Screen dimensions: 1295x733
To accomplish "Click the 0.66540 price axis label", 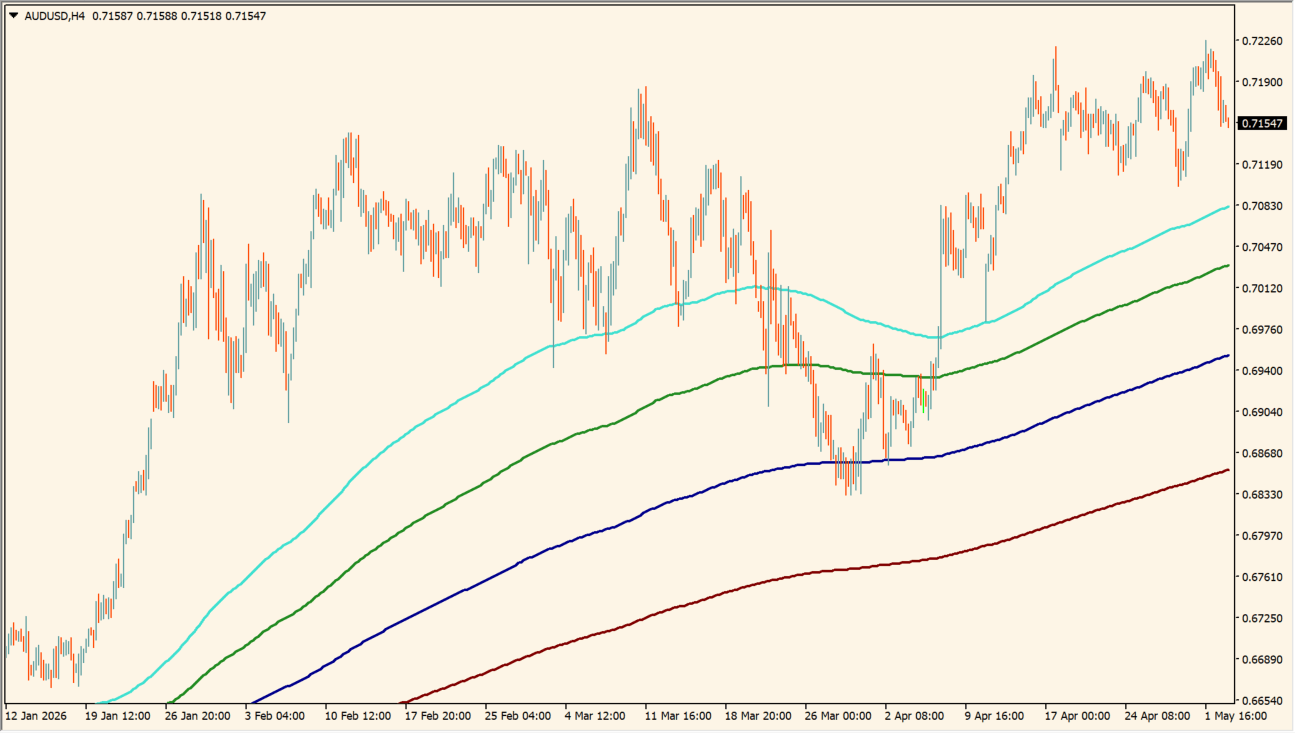I will coord(1262,701).
